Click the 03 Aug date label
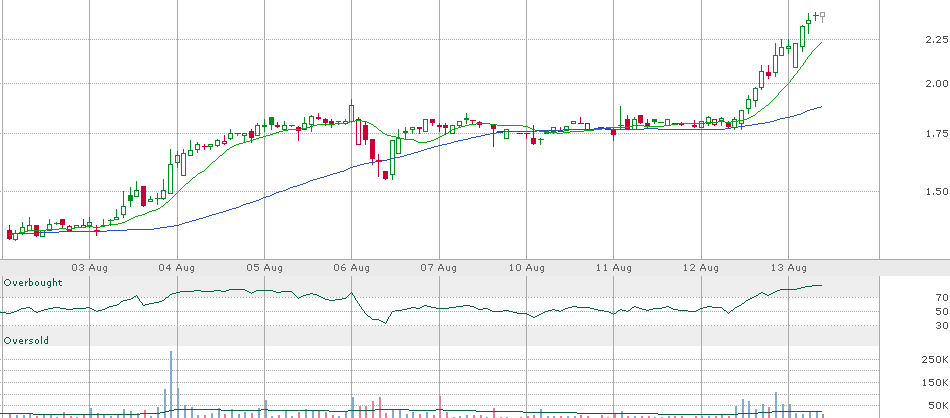The height and width of the screenshot is (418, 950). tap(89, 268)
